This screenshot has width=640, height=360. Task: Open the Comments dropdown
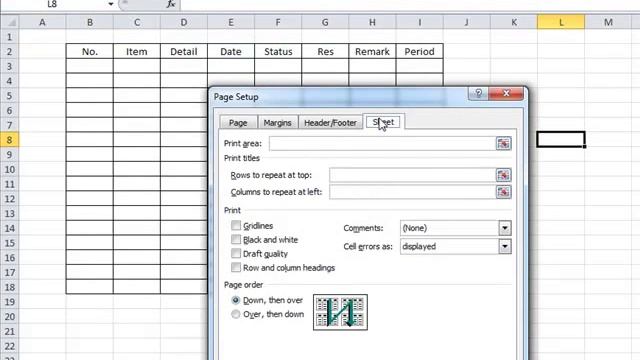pos(505,228)
